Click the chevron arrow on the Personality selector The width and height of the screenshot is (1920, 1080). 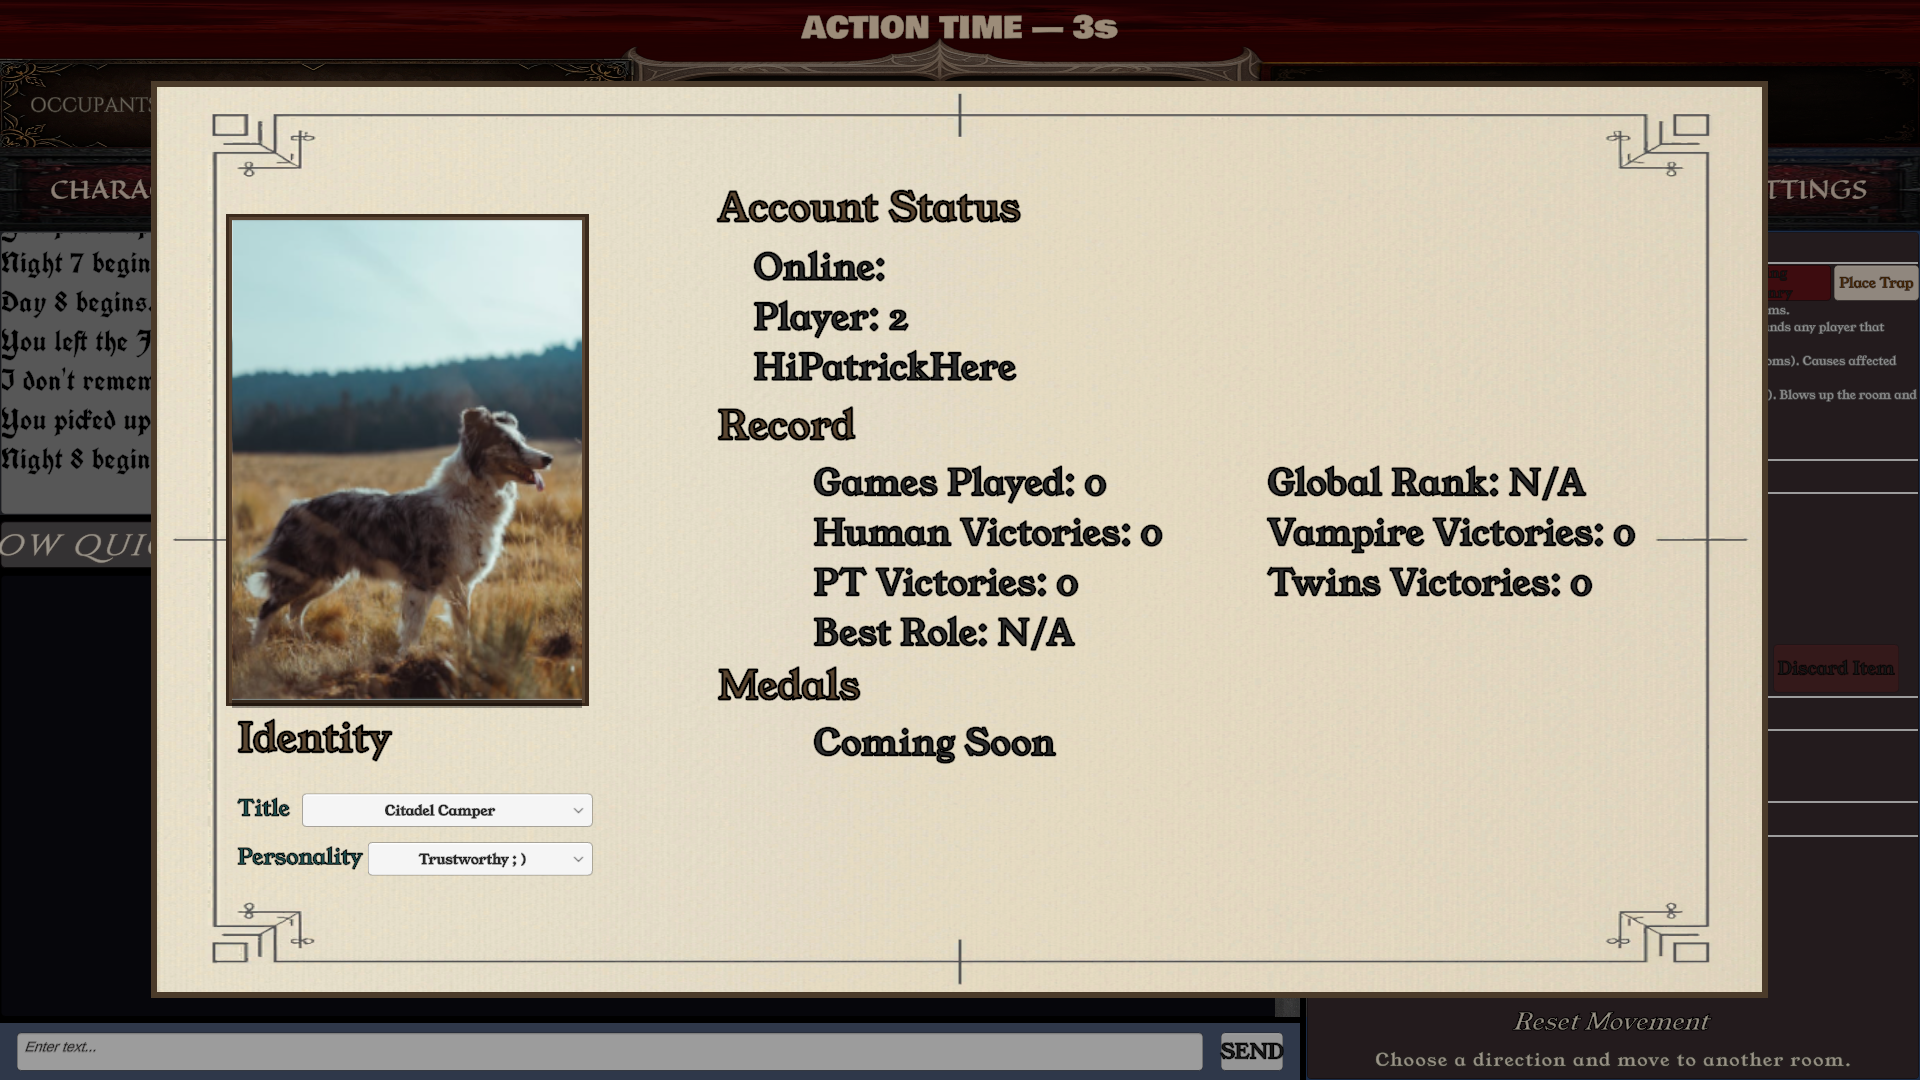578,859
